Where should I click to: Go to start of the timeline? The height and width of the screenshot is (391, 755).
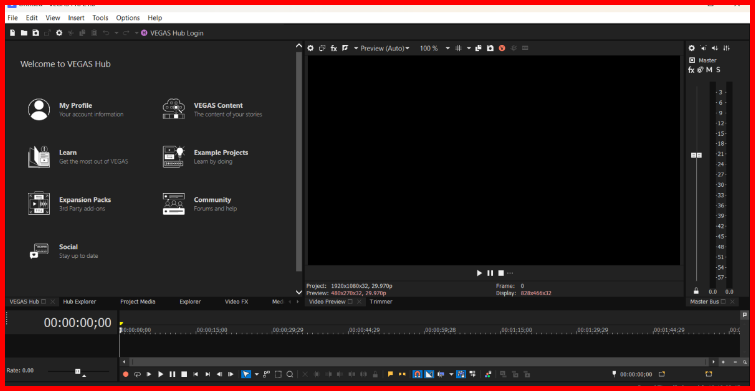click(195, 374)
